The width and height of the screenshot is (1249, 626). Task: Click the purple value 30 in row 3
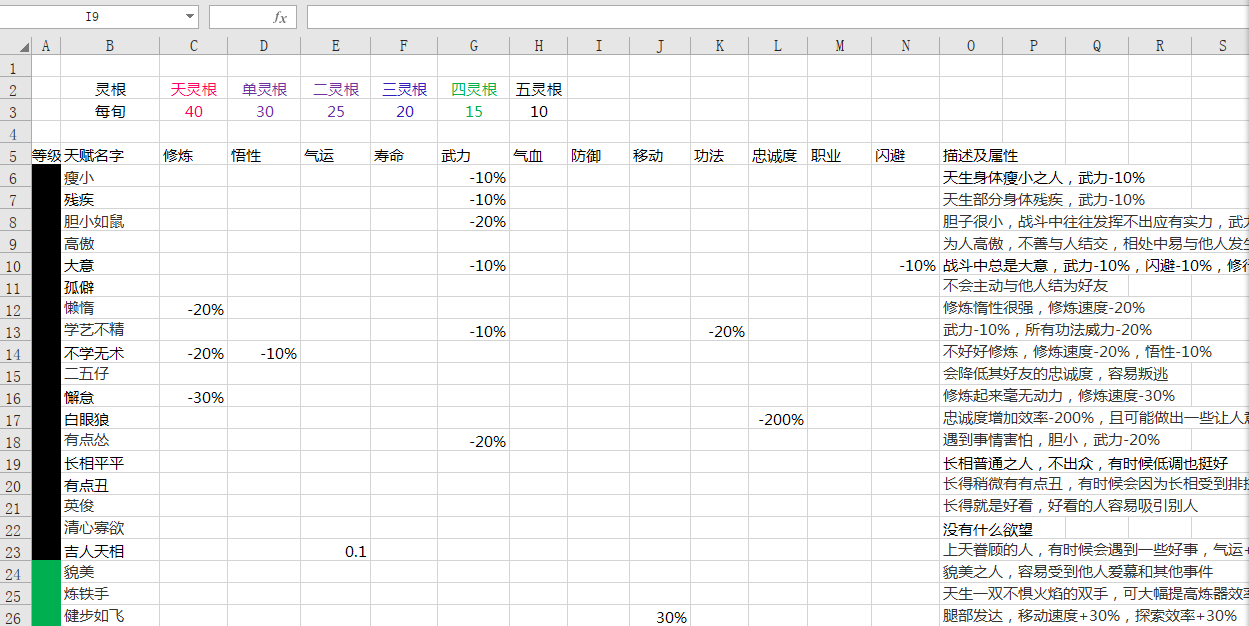point(264,111)
